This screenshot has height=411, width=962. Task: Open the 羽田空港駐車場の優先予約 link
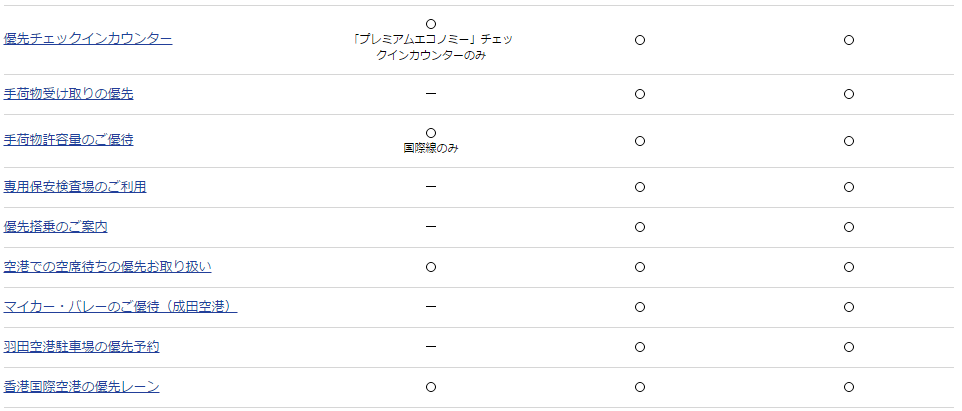(82, 347)
